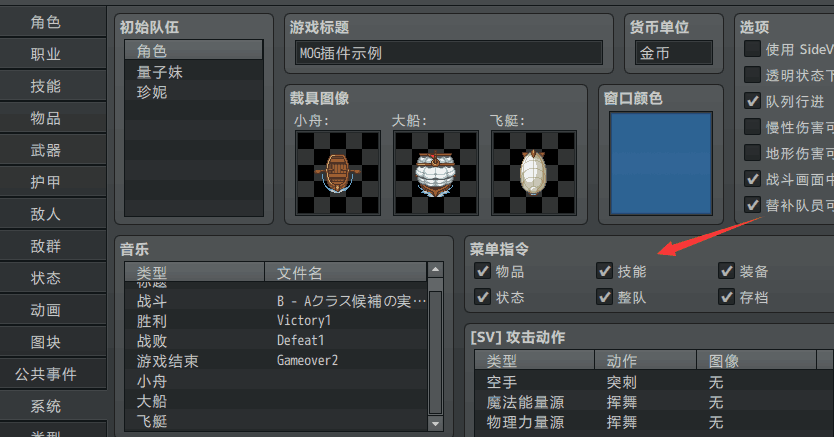Disable the 整队 menu command

(605, 297)
